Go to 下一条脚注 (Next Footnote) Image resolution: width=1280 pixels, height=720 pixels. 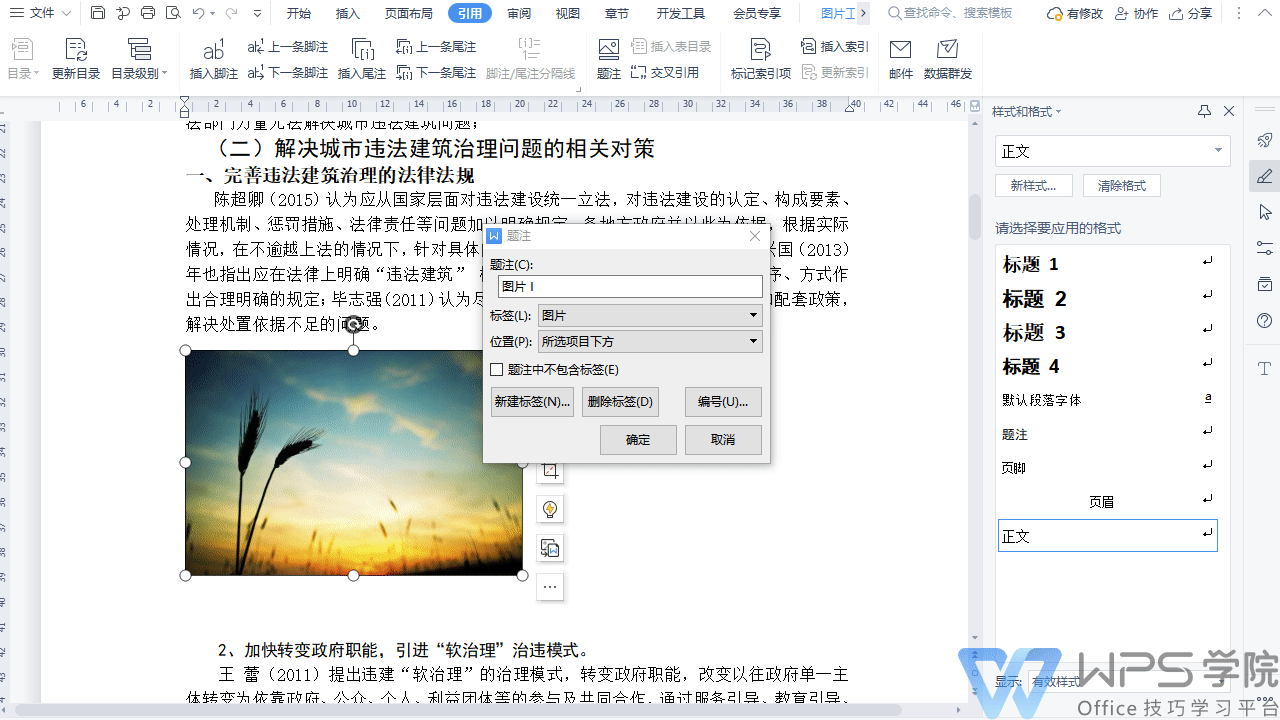pyautogui.click(x=287, y=73)
